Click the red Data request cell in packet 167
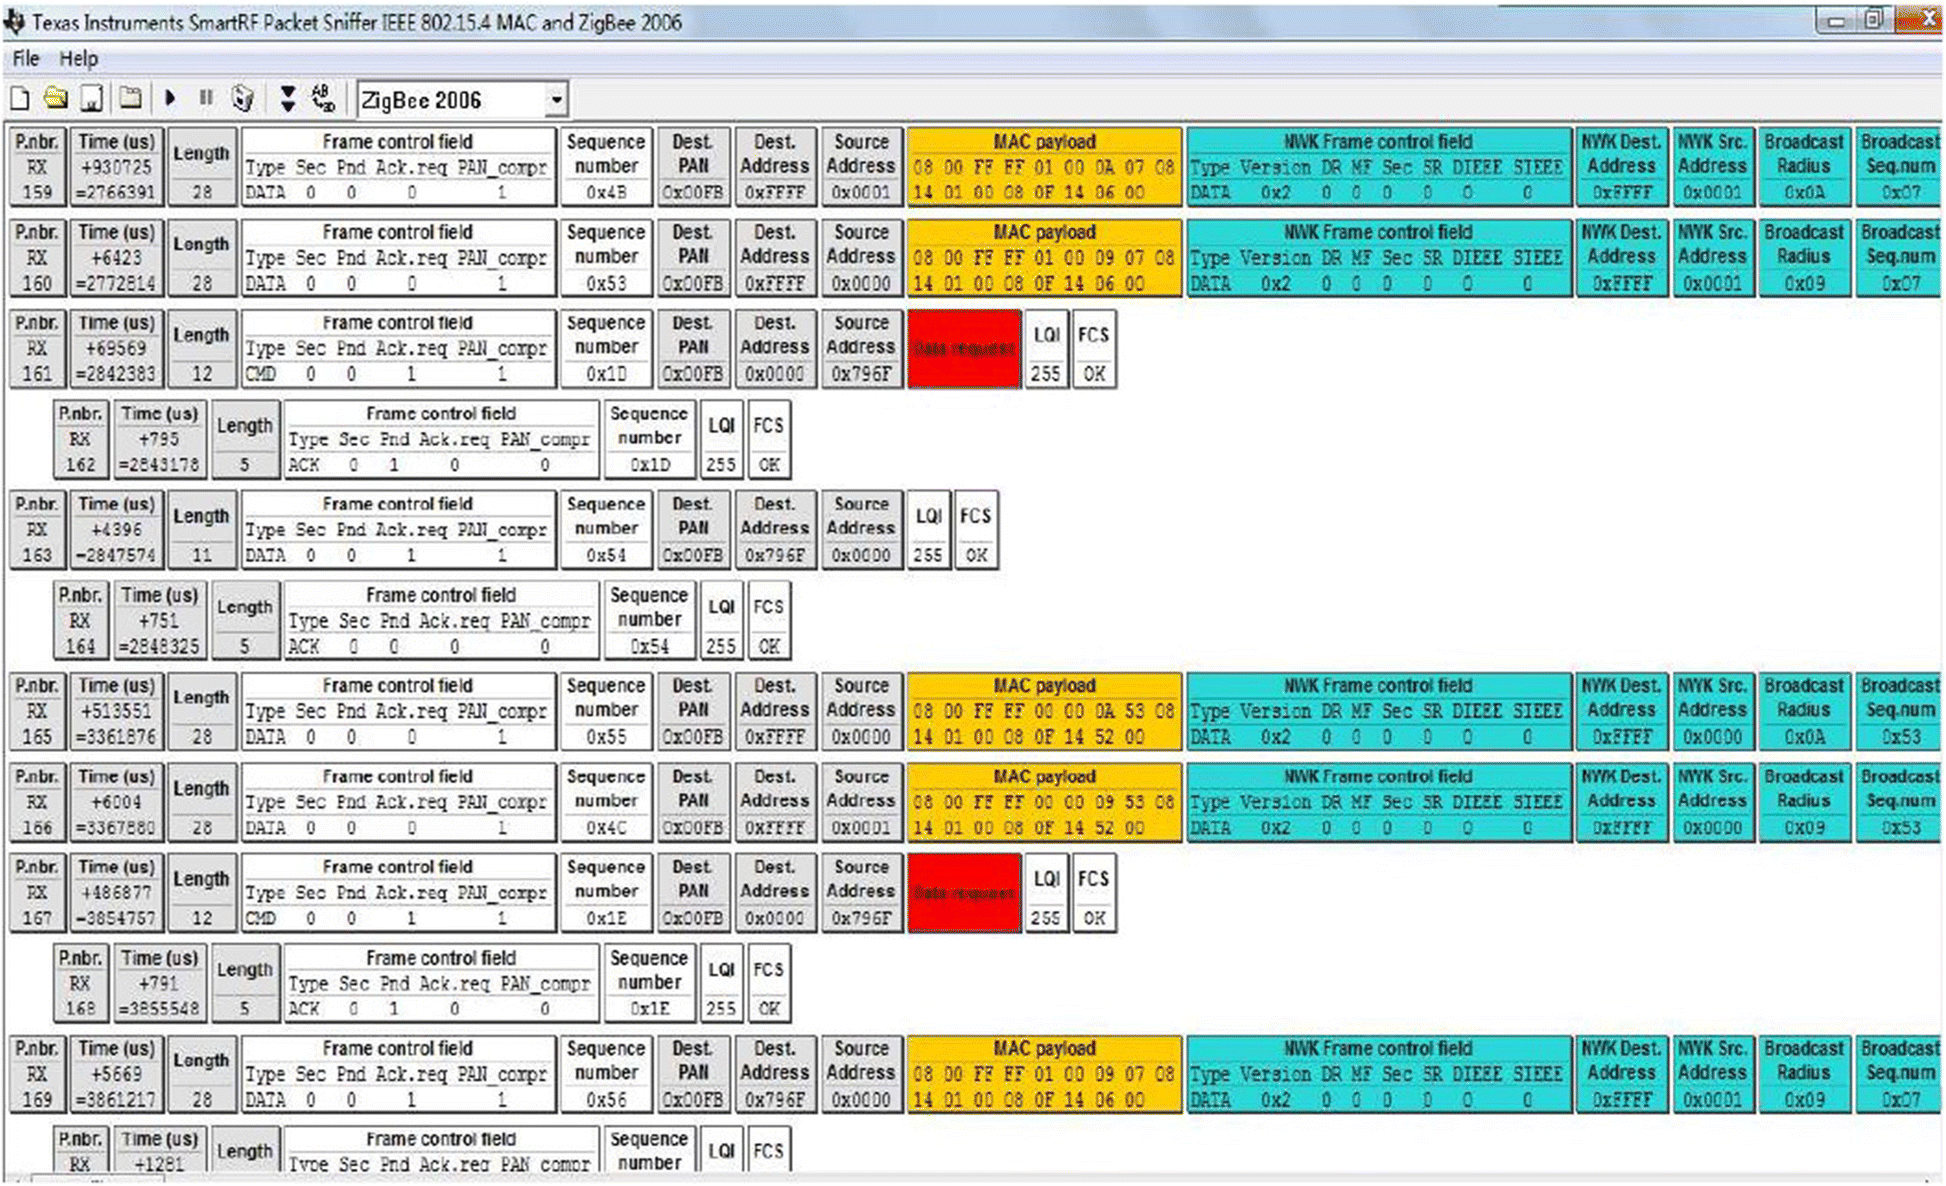 [964, 892]
